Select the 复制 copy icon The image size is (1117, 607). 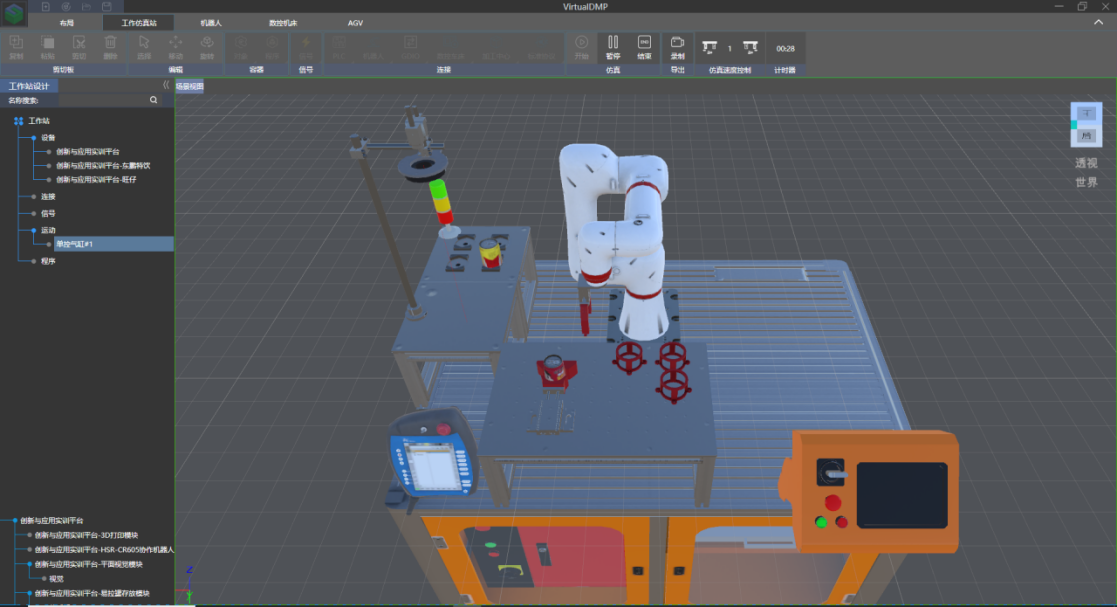pos(16,48)
